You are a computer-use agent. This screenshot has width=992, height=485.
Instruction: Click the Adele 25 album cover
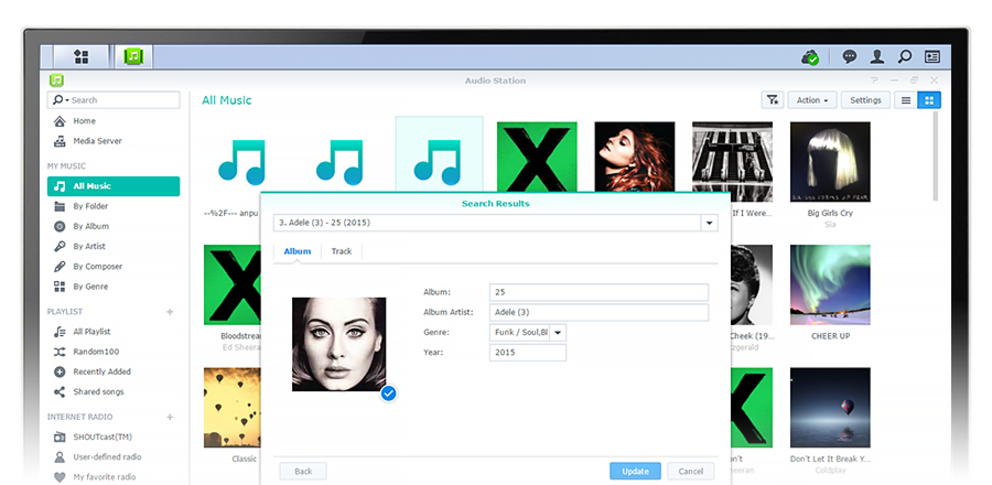coord(339,344)
